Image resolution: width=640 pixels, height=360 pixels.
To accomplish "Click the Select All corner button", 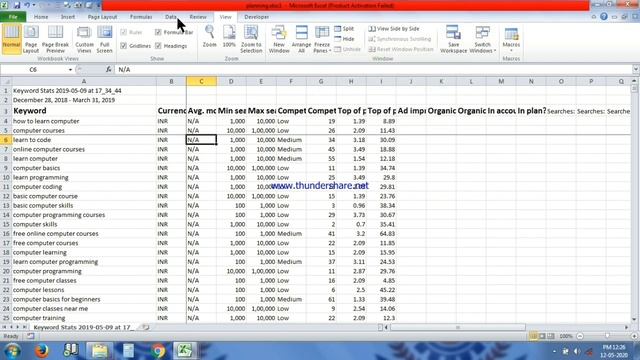I will pos(6,81).
